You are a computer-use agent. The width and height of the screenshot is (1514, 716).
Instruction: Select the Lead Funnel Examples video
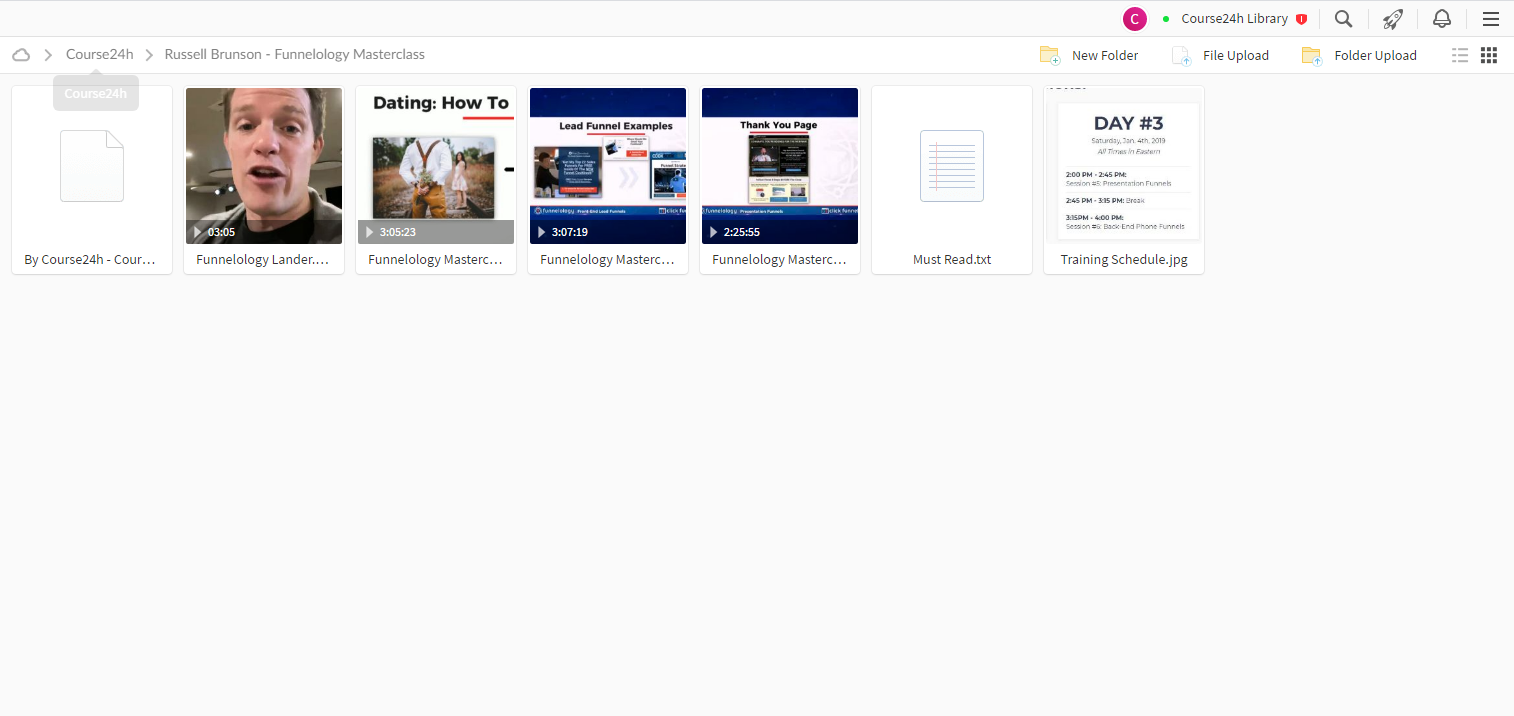pos(608,180)
